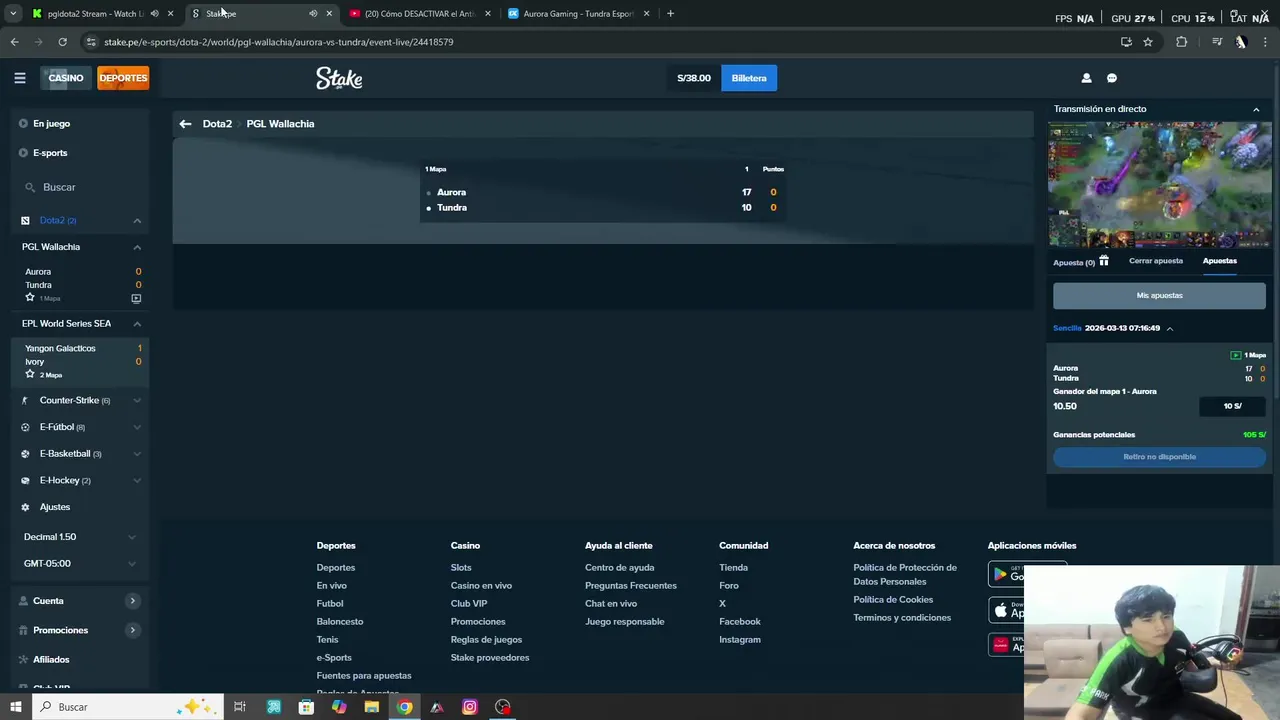
Task: Expand the Cuenta arrow in sidebar
Action: coord(132,601)
